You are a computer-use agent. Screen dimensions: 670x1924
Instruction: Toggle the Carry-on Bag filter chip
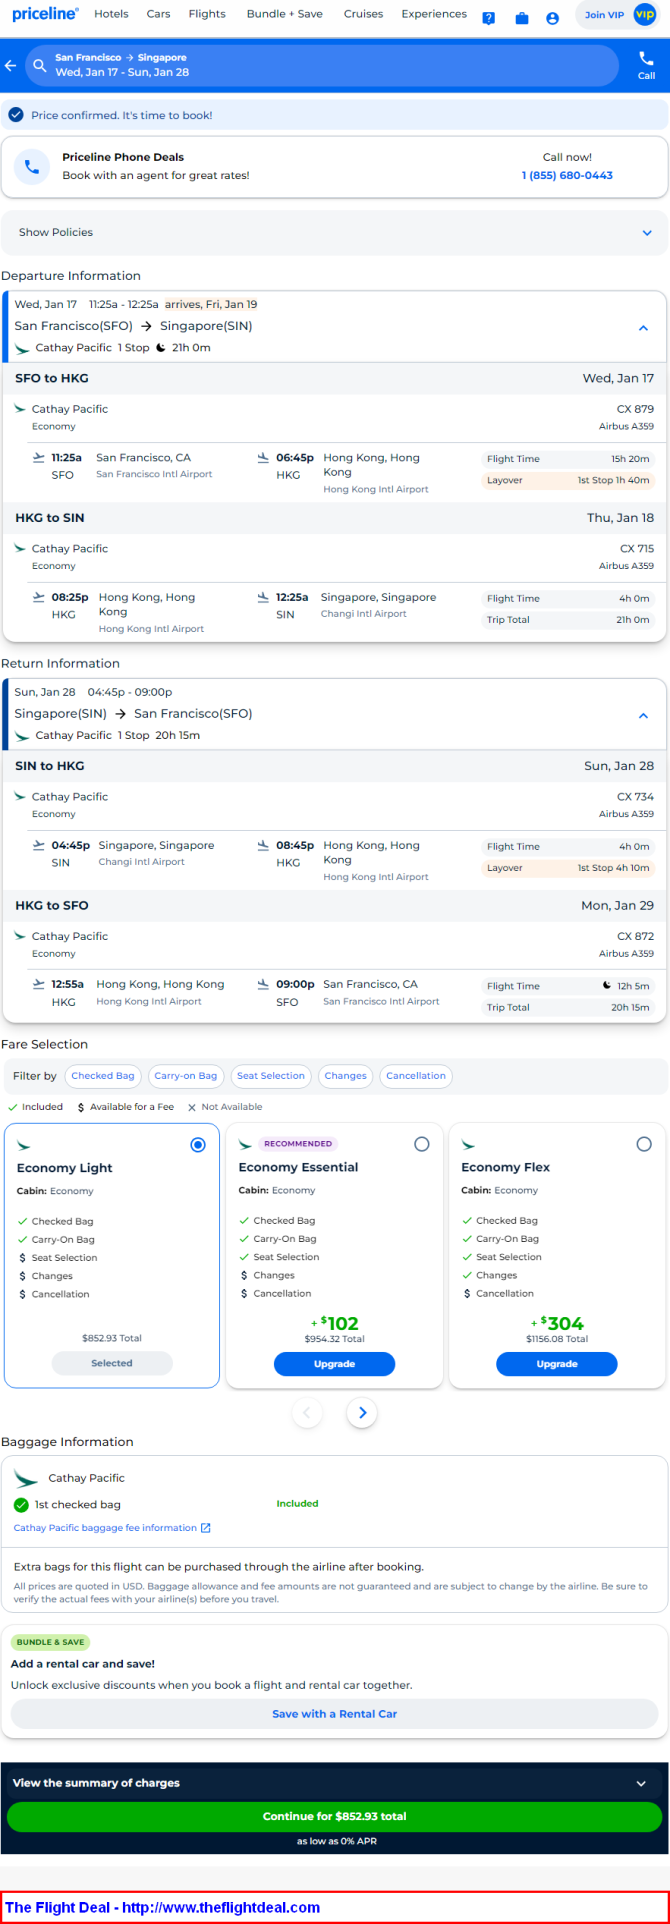186,1076
